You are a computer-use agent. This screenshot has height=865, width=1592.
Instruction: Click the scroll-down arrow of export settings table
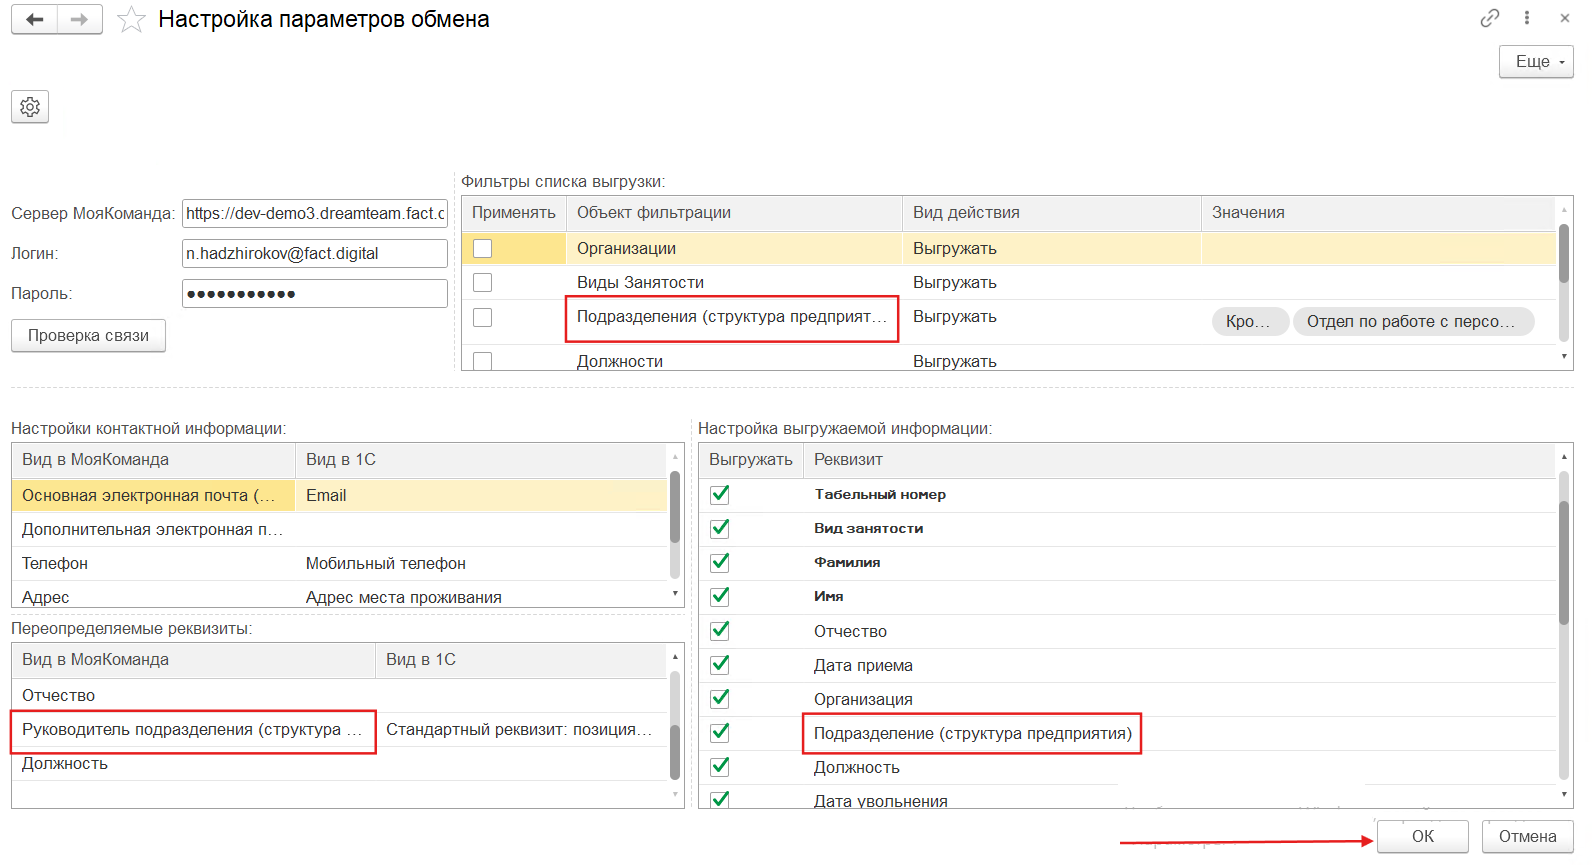pyautogui.click(x=1564, y=794)
